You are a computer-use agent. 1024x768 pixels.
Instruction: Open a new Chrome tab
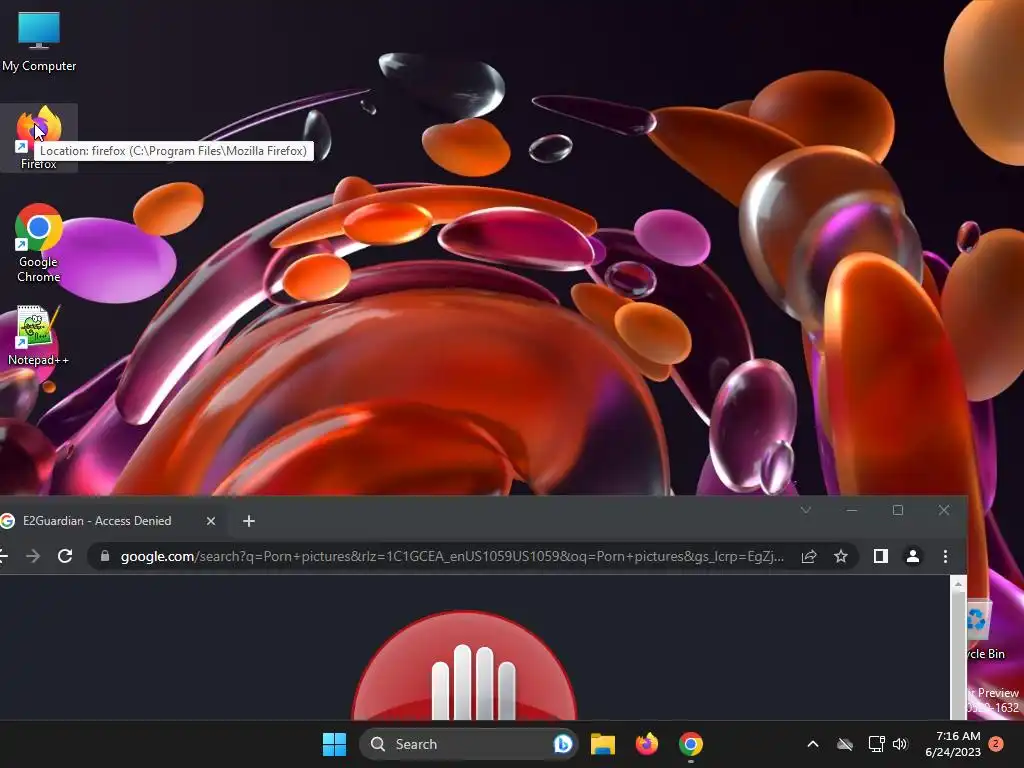click(249, 520)
